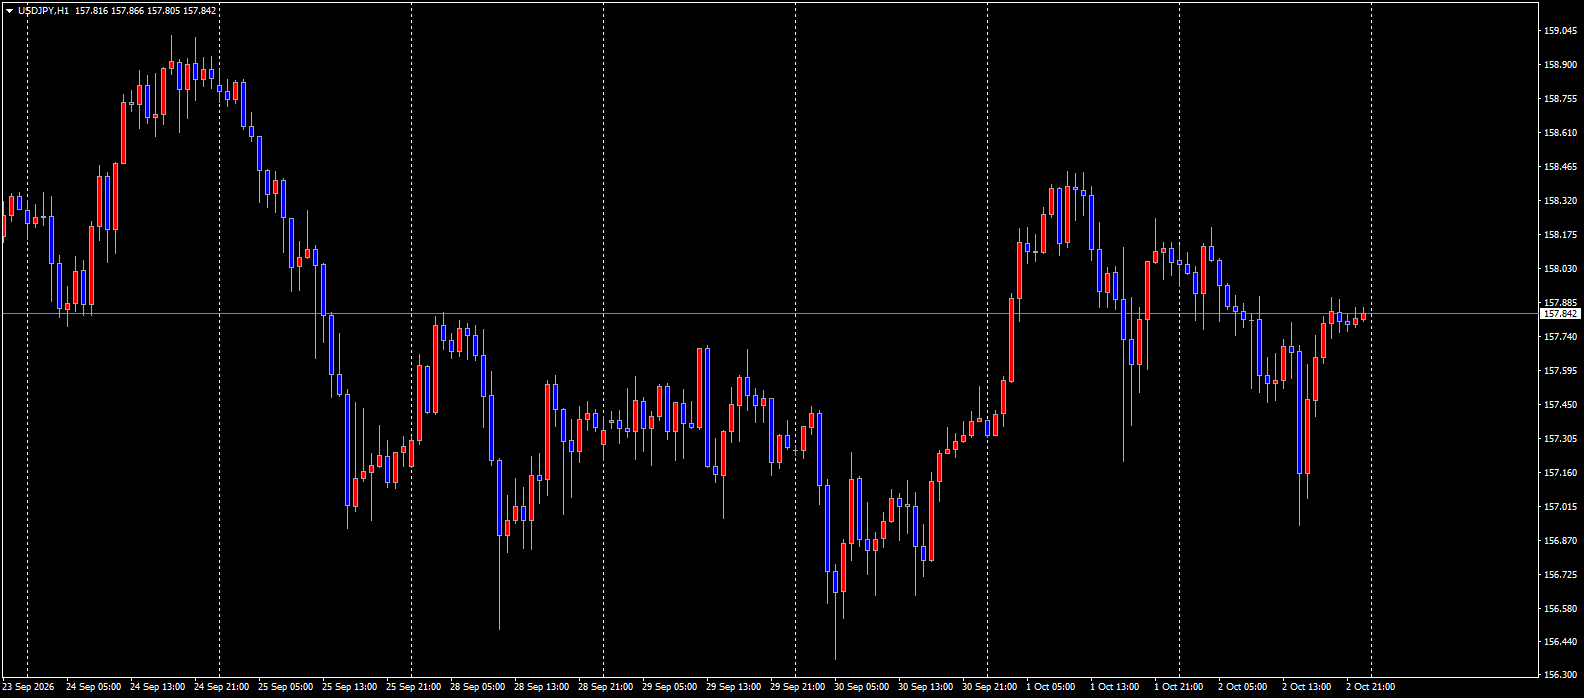Click the 24 Sep 13:00 time label
This screenshot has width=1584, height=698.
click(157, 687)
